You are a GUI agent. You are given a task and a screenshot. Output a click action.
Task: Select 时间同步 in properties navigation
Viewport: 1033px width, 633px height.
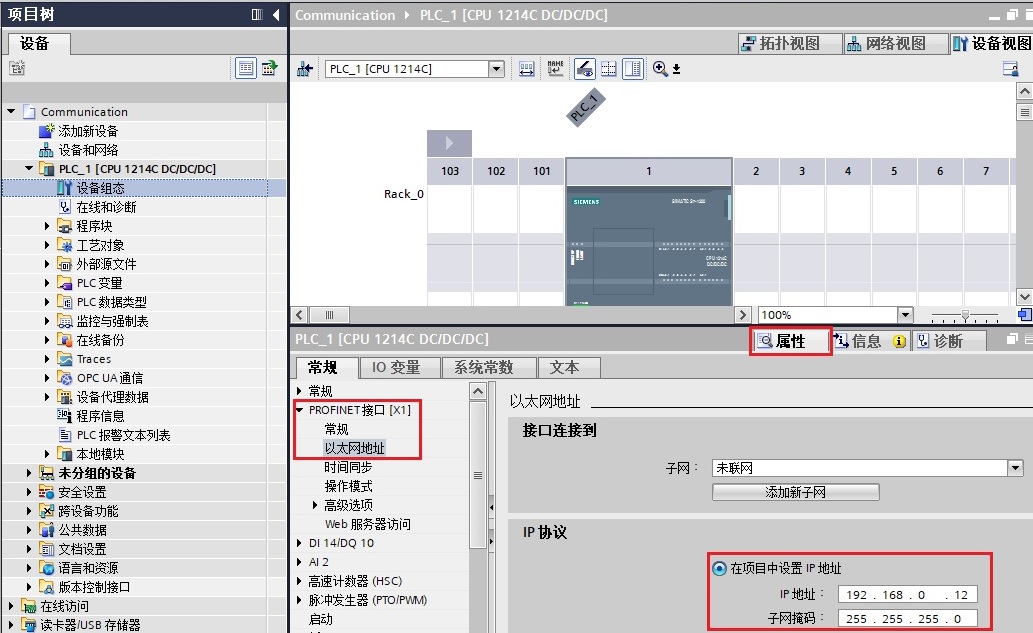pyautogui.click(x=348, y=467)
